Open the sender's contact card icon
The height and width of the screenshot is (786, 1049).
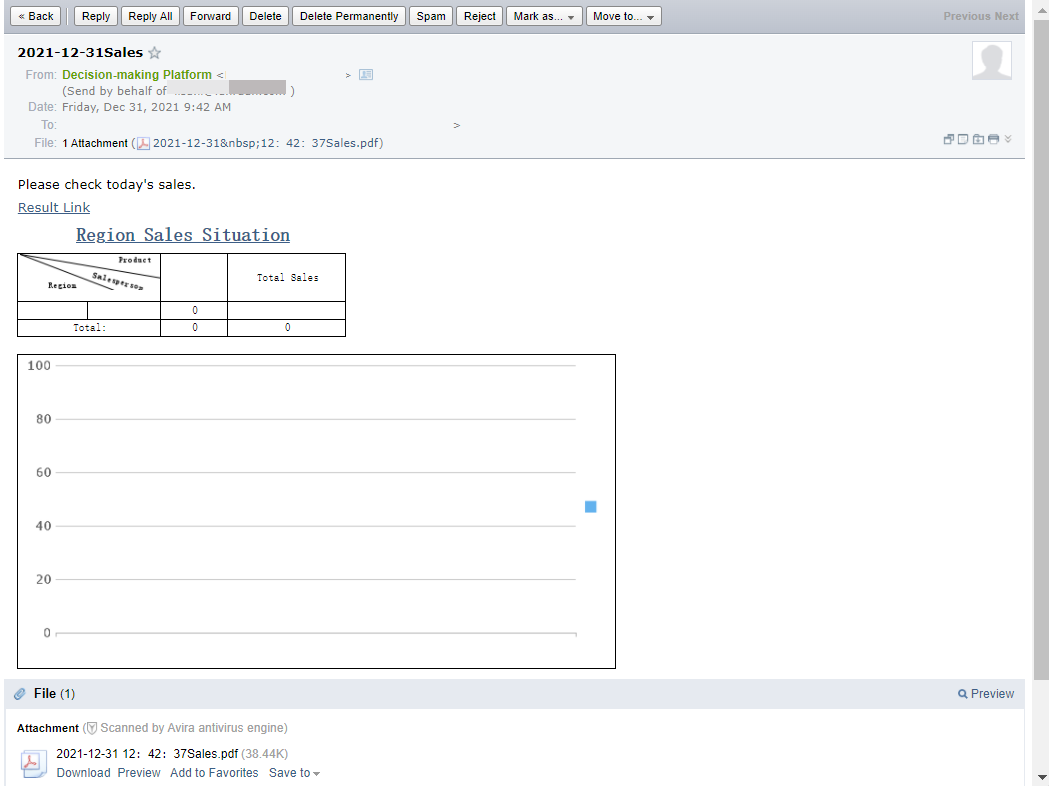pyautogui.click(x=366, y=74)
